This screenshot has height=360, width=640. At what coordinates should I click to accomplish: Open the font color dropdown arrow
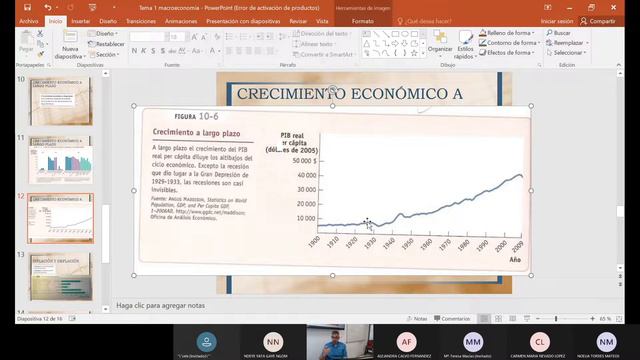220,51
